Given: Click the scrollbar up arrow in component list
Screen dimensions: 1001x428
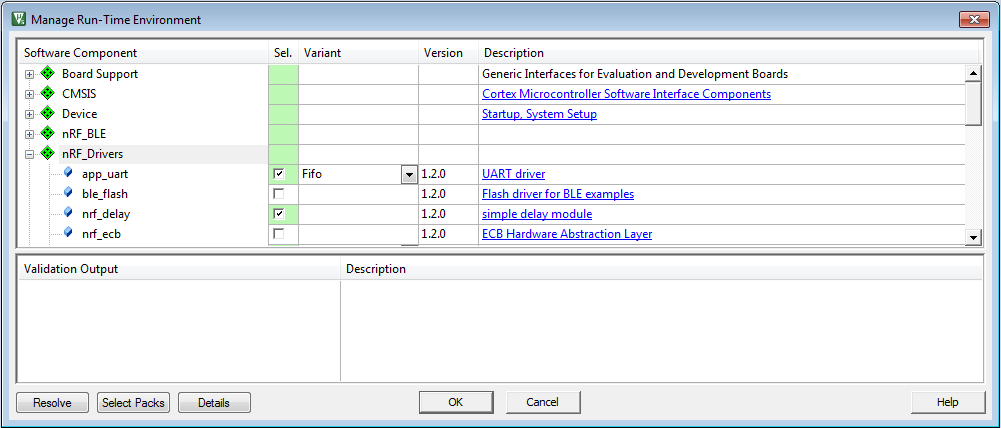Looking at the screenshot, I should 973,73.
